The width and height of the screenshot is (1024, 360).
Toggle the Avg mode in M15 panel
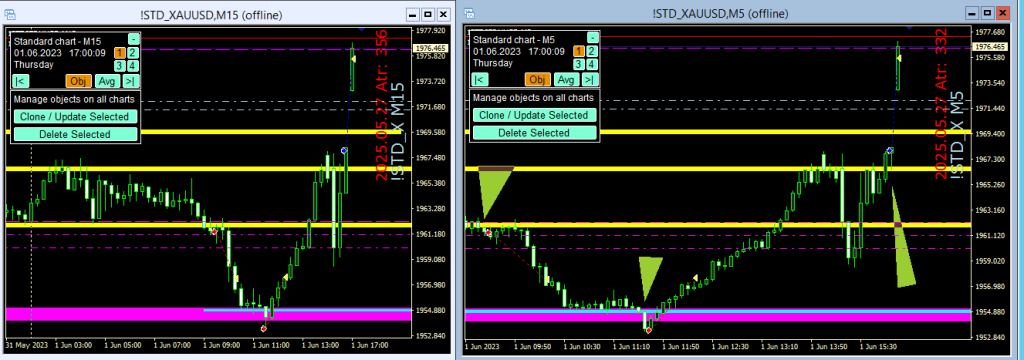107,81
